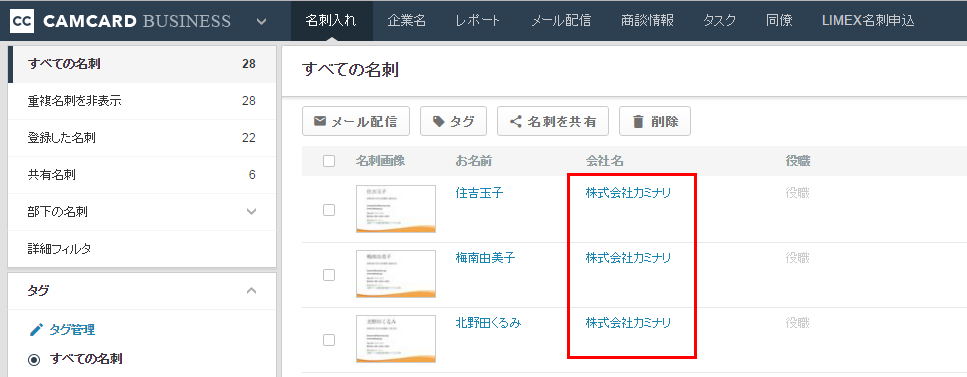Click the 役職 column header

797,161
